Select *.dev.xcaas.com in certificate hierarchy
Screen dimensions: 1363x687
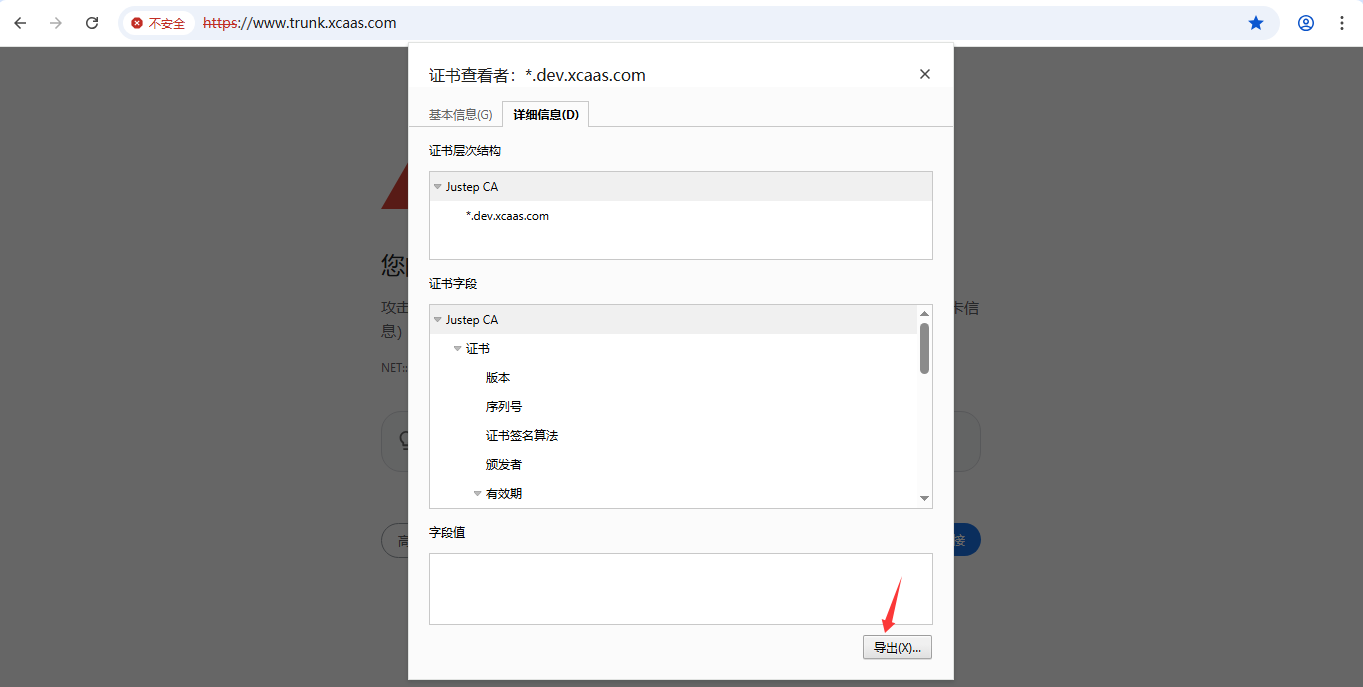pyautogui.click(x=507, y=216)
